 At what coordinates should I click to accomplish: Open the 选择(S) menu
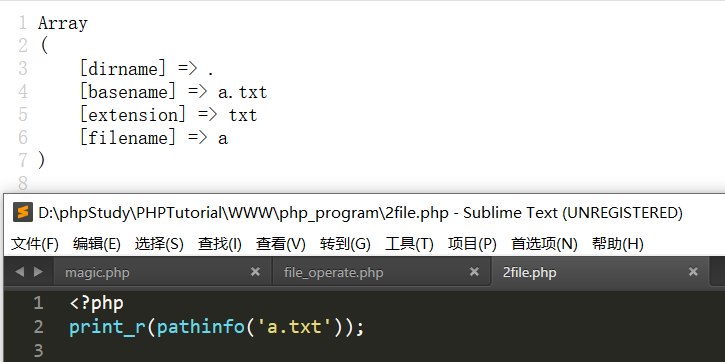tap(159, 244)
